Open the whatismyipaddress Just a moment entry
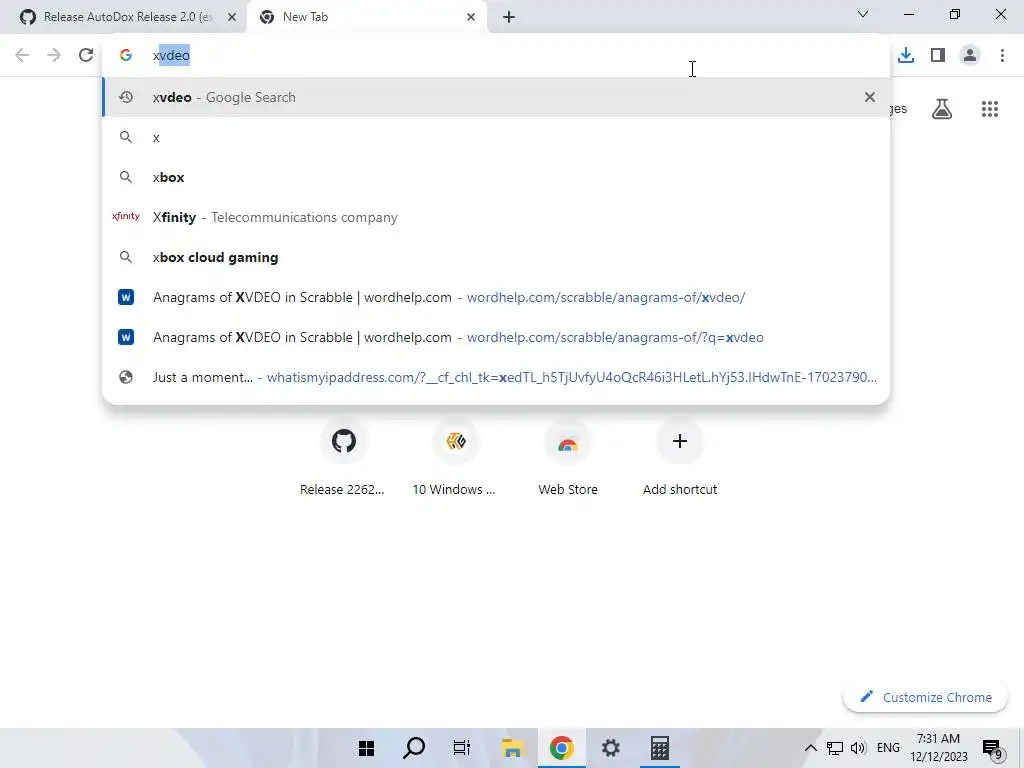The image size is (1024, 768). point(496,377)
